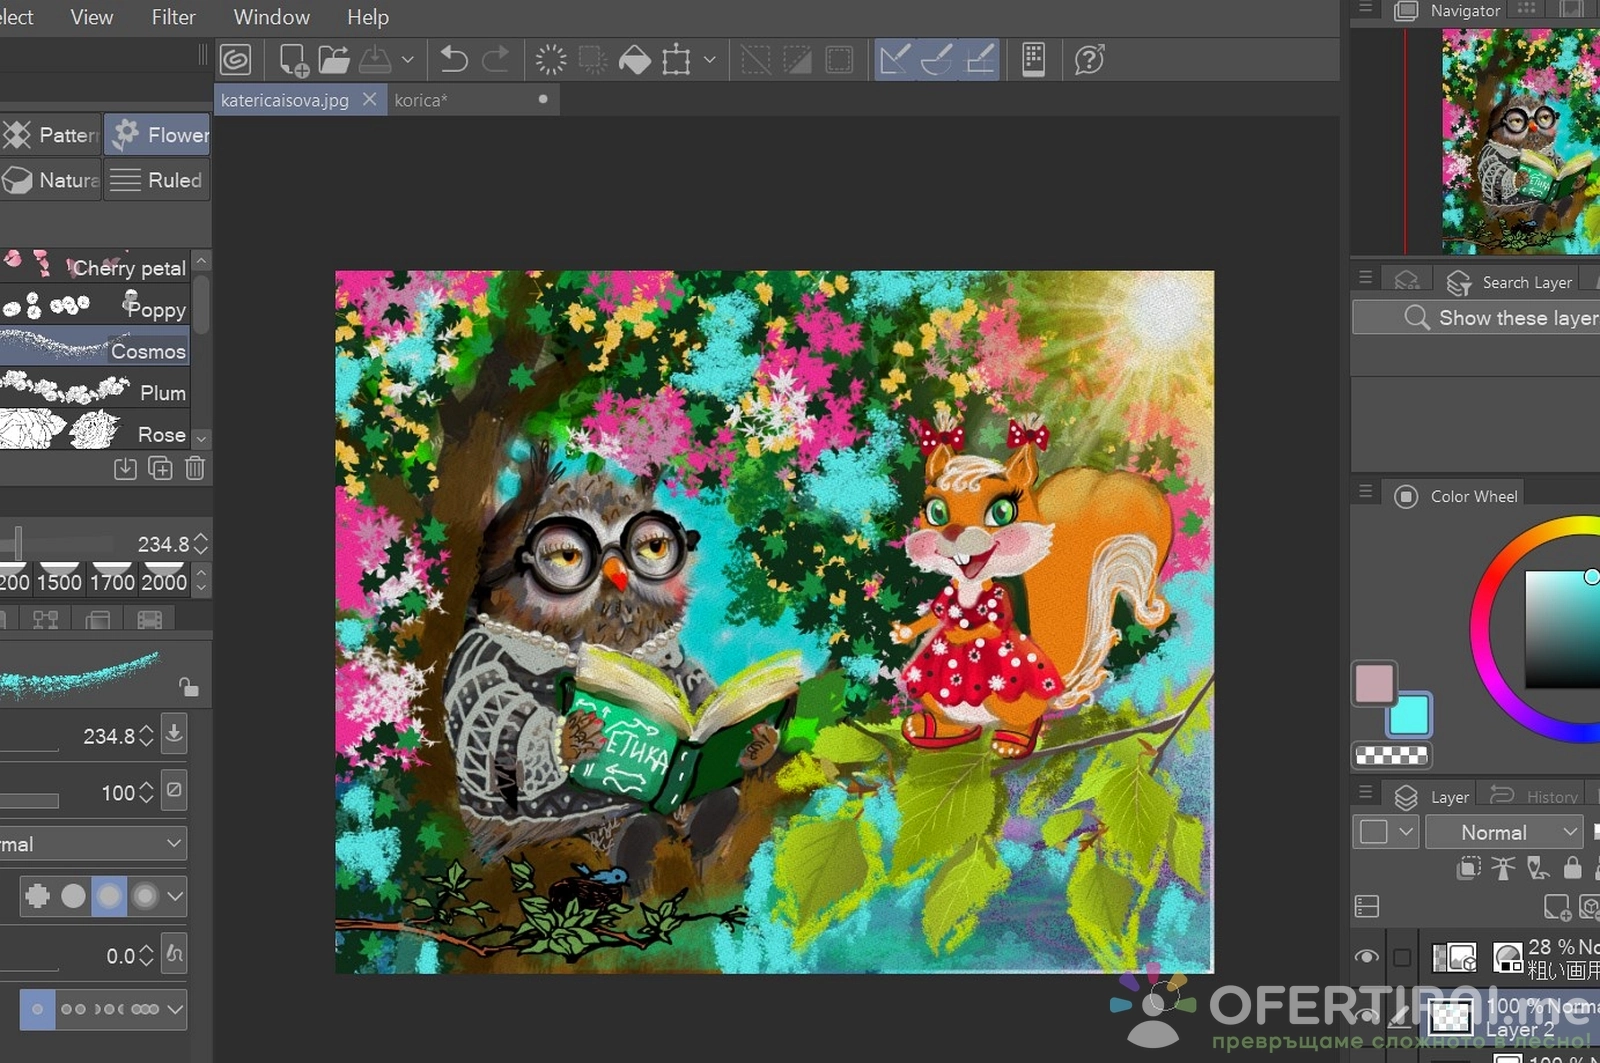Click the Show selection border icon
This screenshot has width=1600, height=1063.
click(x=839, y=60)
